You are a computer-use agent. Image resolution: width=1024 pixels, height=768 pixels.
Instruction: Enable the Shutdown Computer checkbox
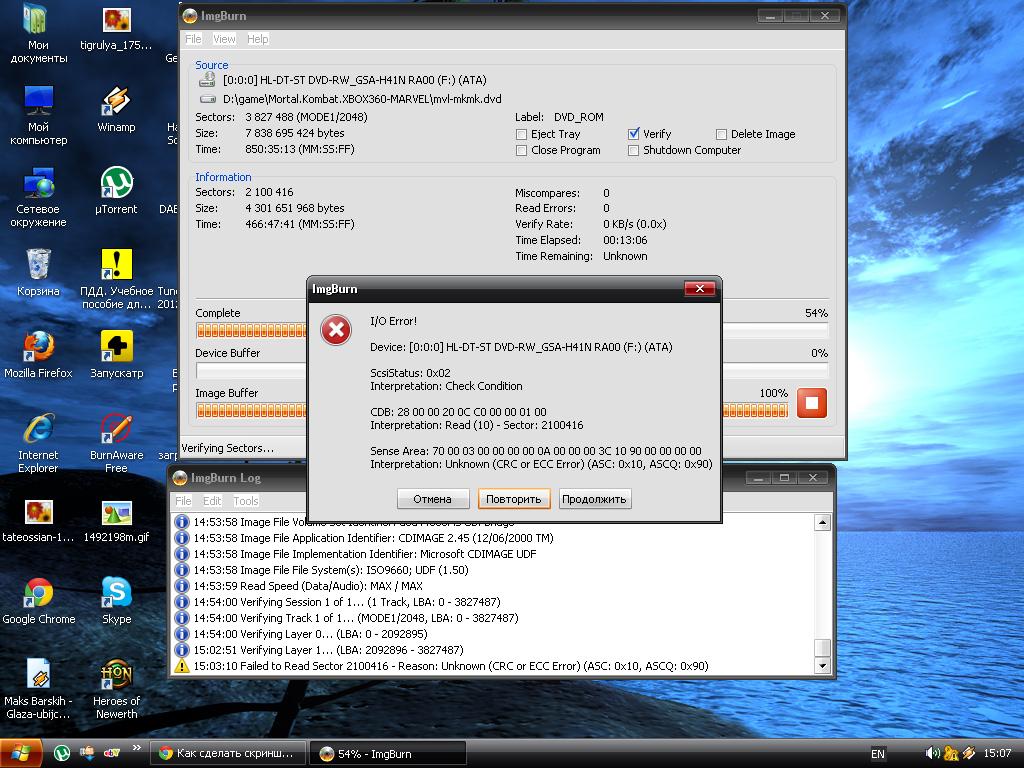click(633, 151)
